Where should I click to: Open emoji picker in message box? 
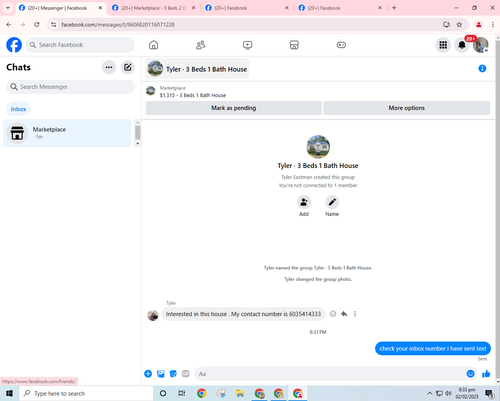[x=470, y=374]
